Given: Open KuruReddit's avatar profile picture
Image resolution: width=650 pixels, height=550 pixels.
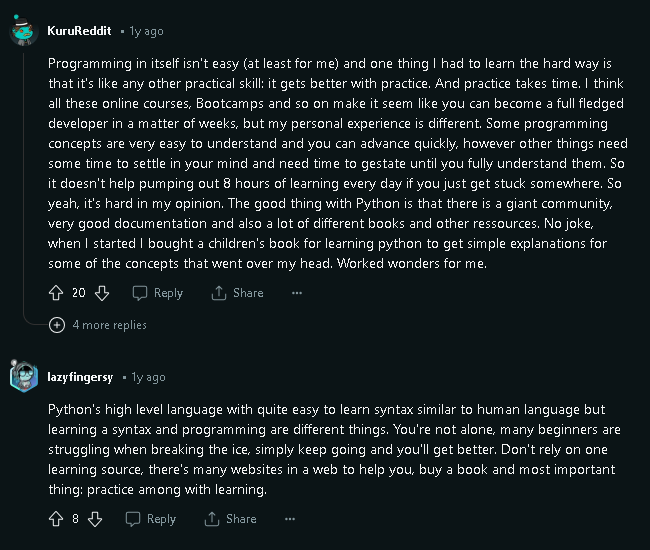Looking at the screenshot, I should coord(24,31).
